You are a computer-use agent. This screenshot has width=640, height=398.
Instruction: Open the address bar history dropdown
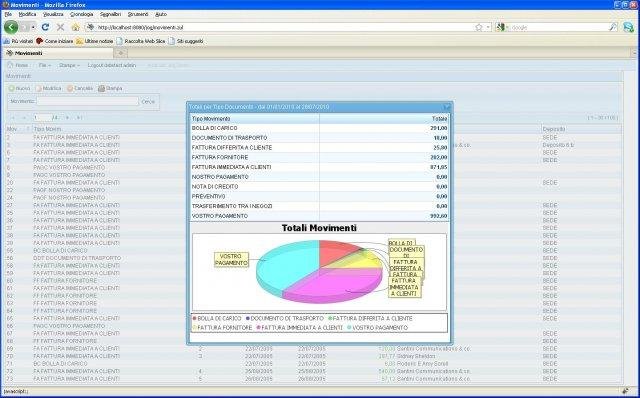click(488, 27)
